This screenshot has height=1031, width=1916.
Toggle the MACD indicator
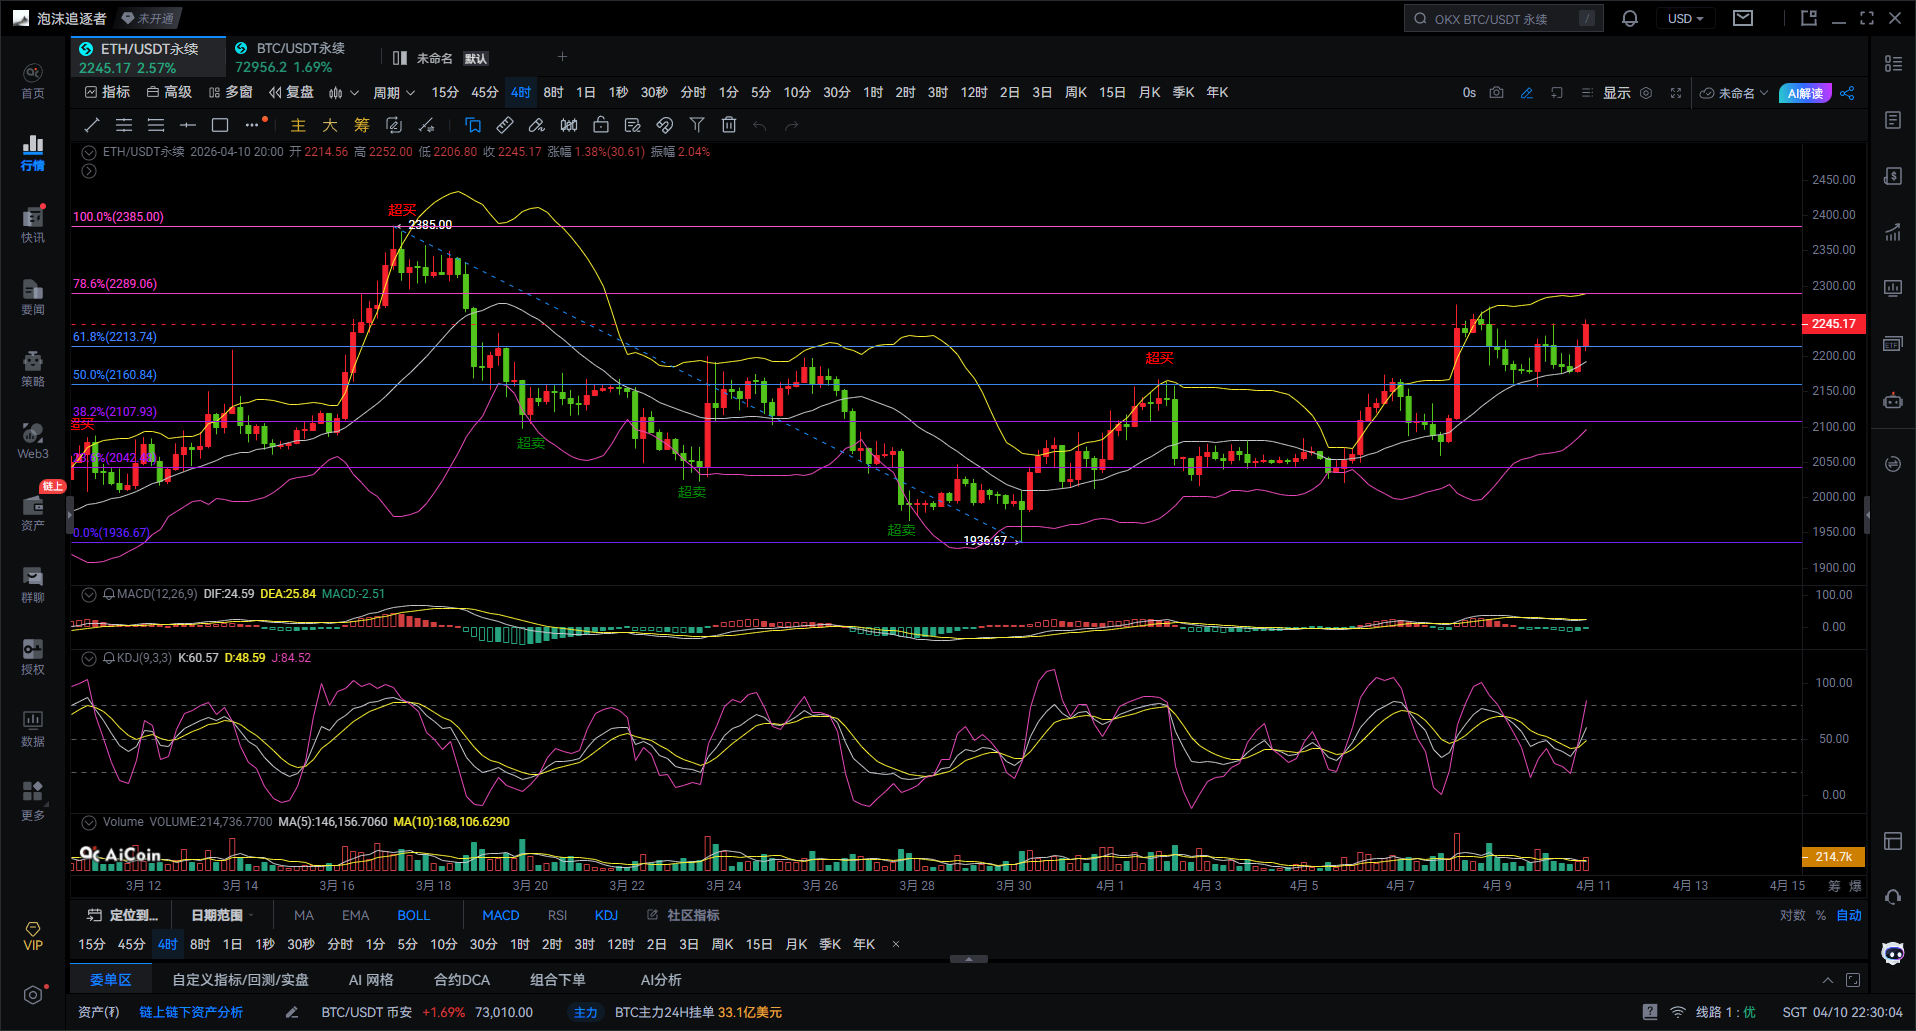coord(500,915)
